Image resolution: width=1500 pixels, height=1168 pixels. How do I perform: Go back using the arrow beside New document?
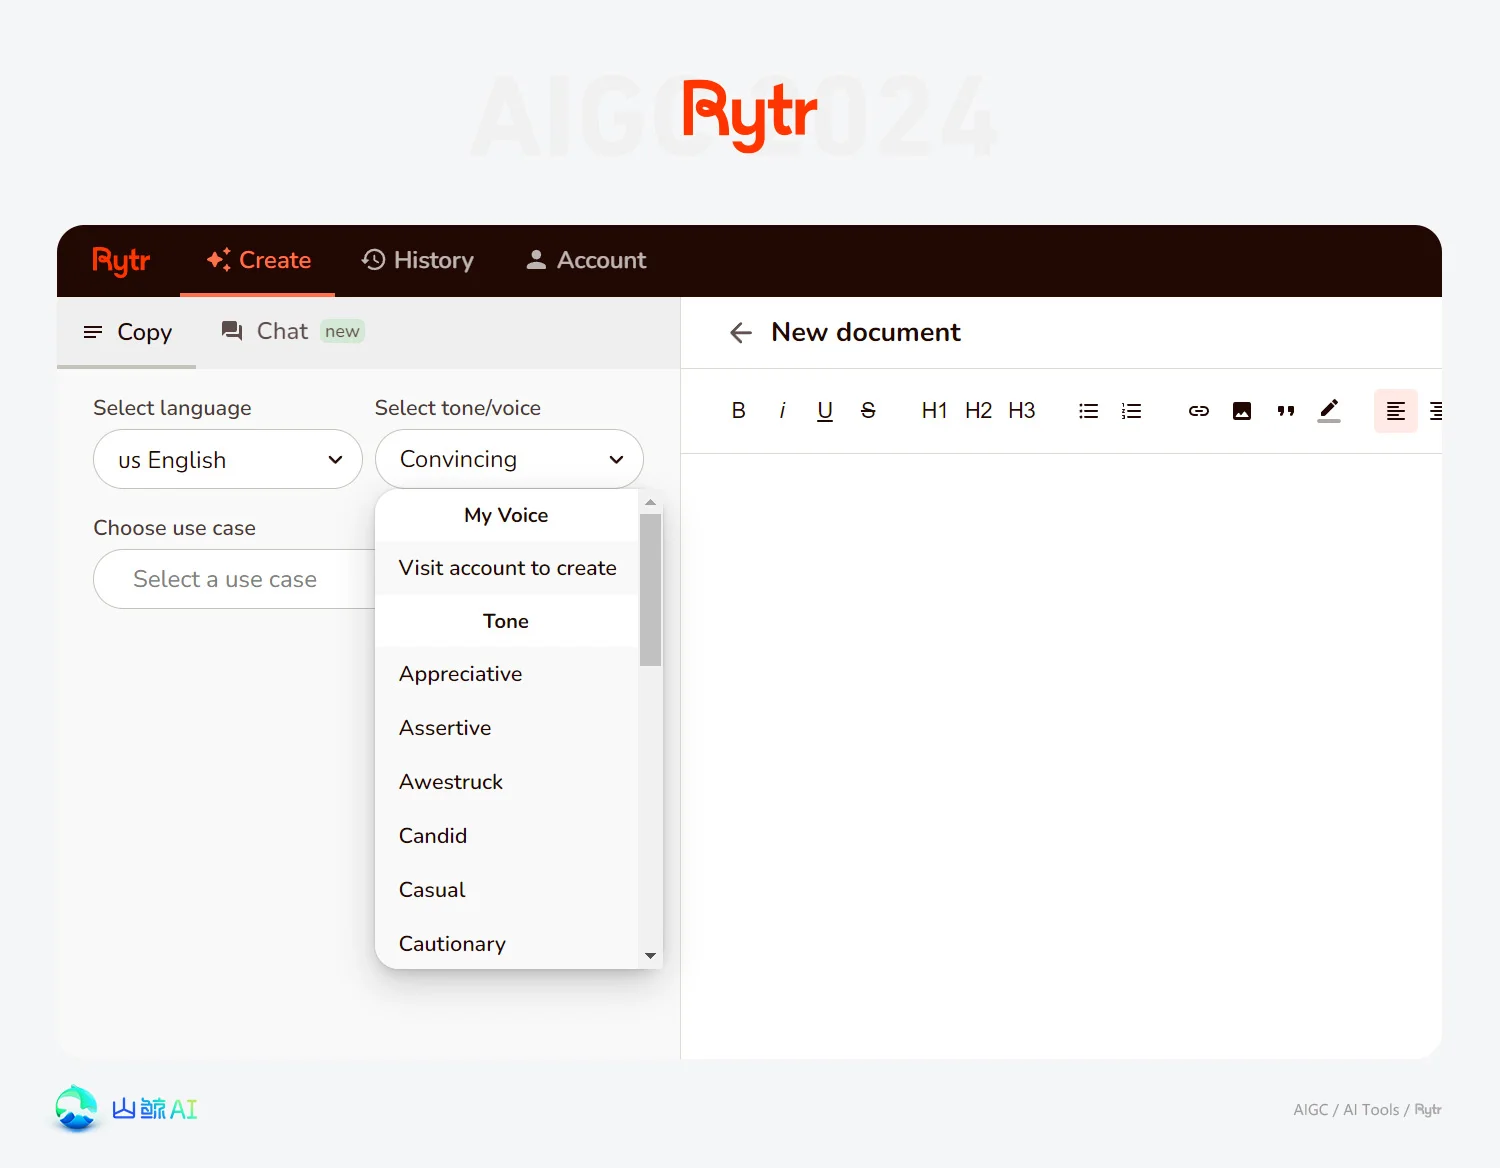(x=741, y=333)
